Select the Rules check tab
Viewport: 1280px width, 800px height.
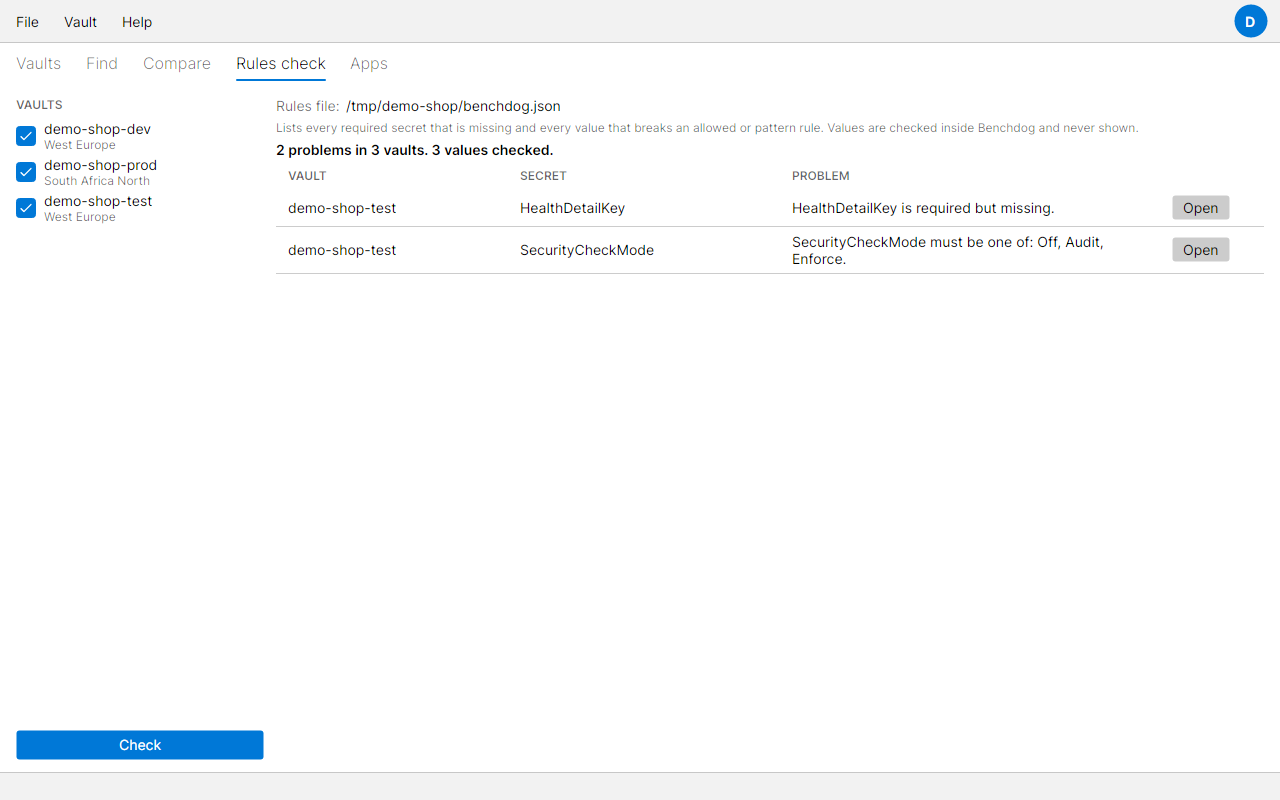click(281, 63)
